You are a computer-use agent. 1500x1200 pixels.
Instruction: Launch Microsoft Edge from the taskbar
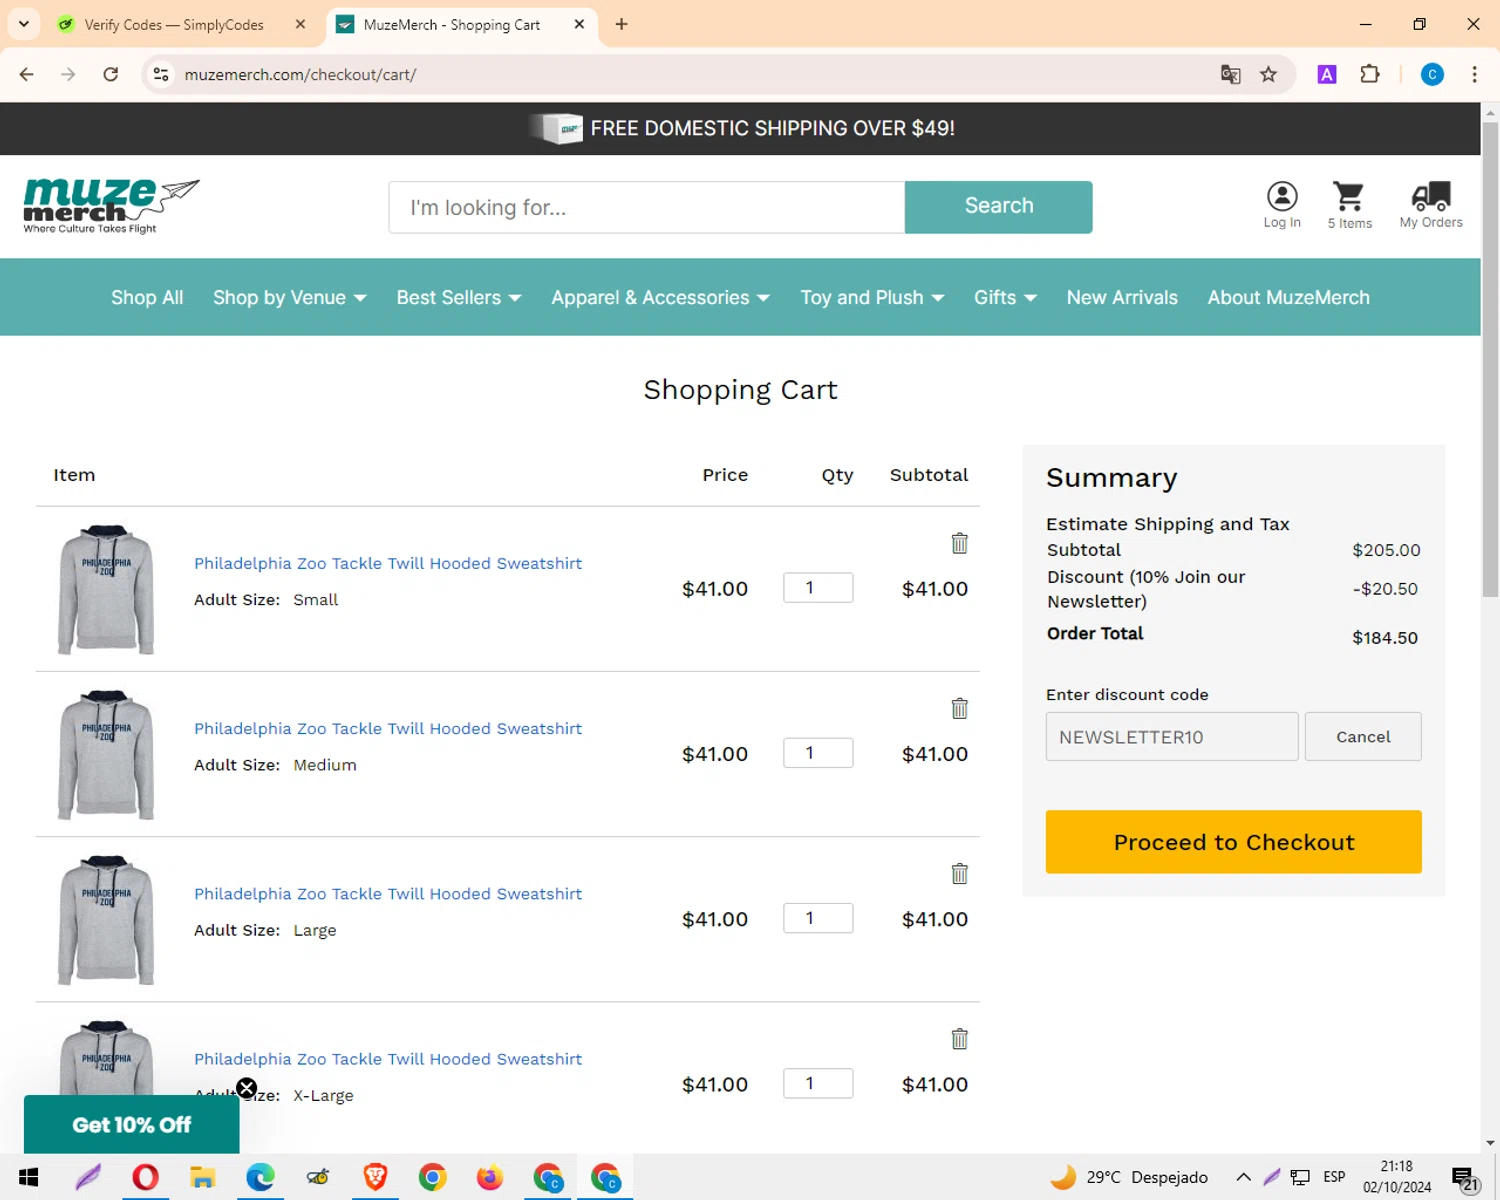pyautogui.click(x=260, y=1177)
